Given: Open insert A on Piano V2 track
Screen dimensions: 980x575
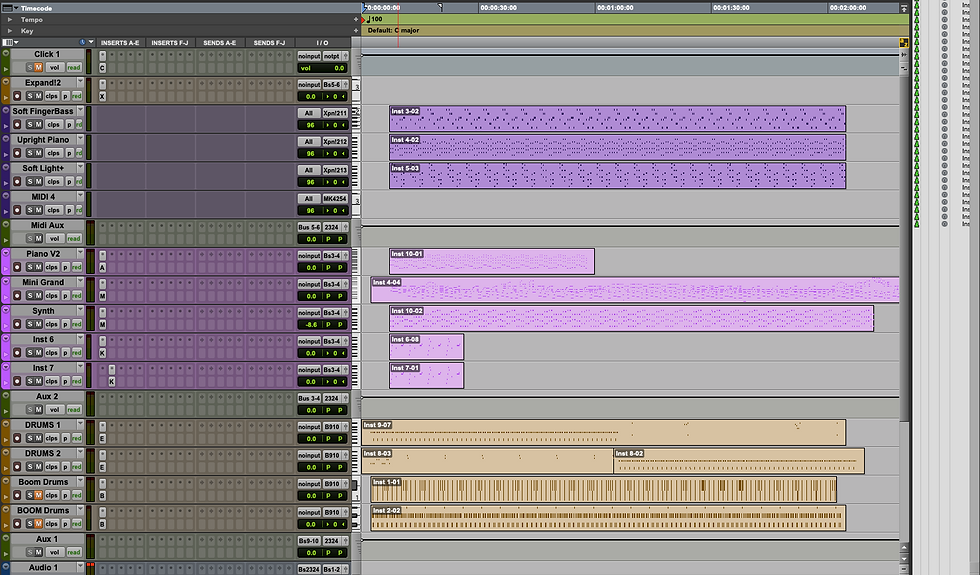Looking at the screenshot, I should point(102,268).
